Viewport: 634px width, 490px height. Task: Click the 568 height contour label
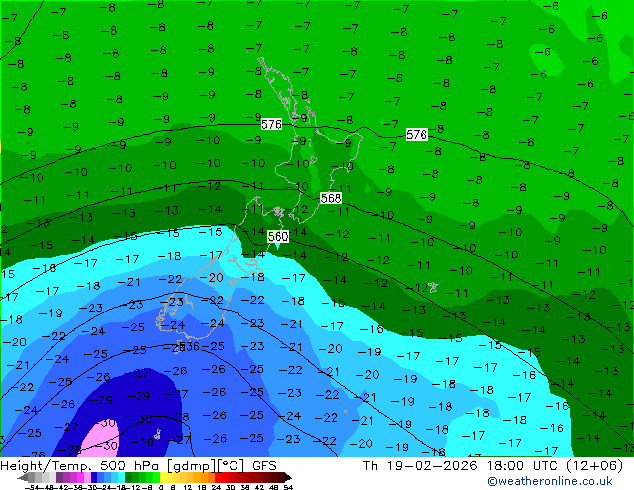(331, 198)
